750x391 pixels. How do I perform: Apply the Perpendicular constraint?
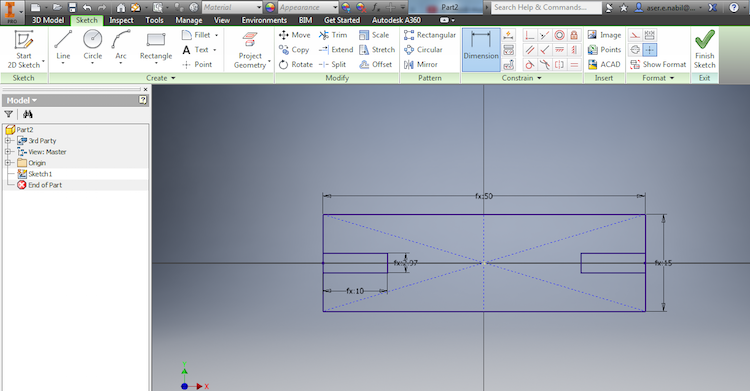coord(544,50)
